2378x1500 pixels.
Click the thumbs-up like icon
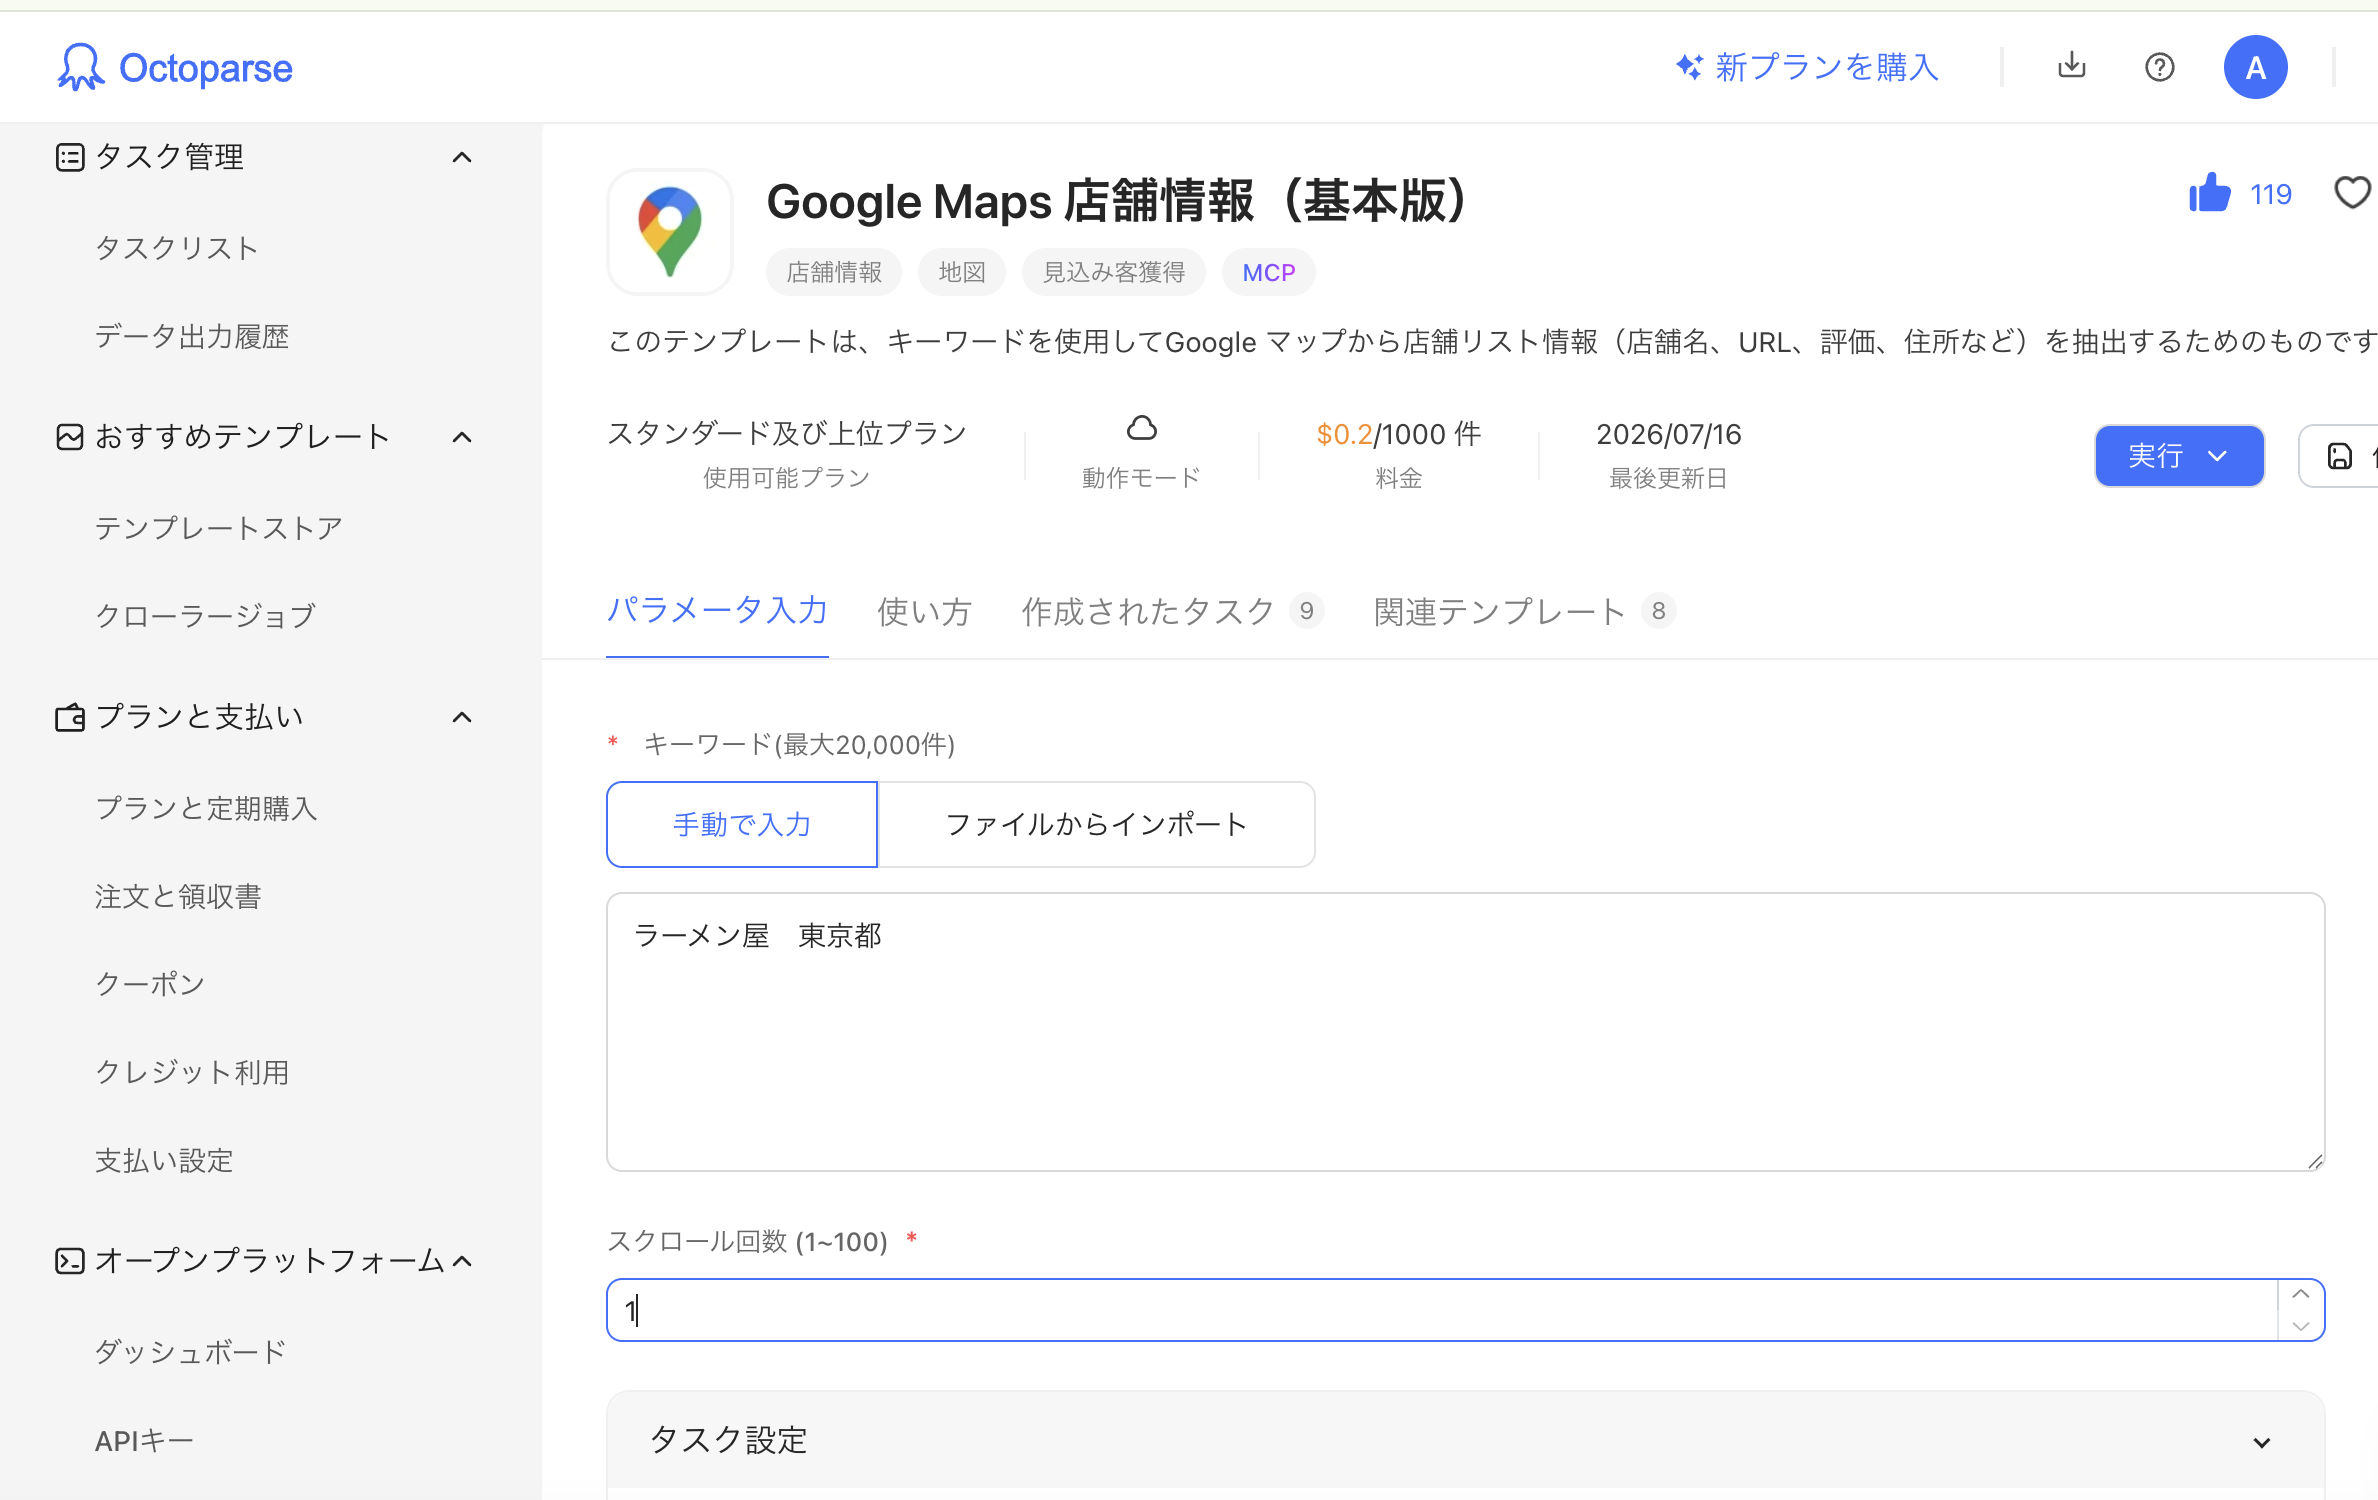click(2209, 193)
